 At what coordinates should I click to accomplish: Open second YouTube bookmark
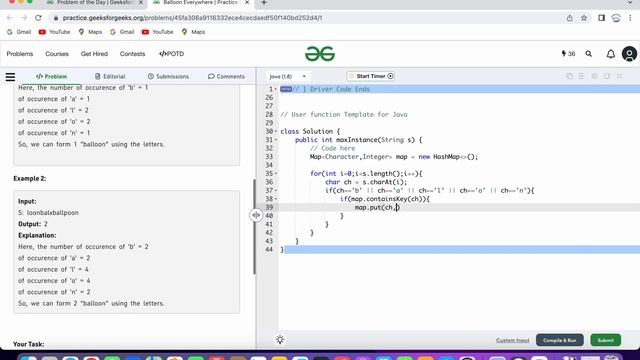[158, 32]
